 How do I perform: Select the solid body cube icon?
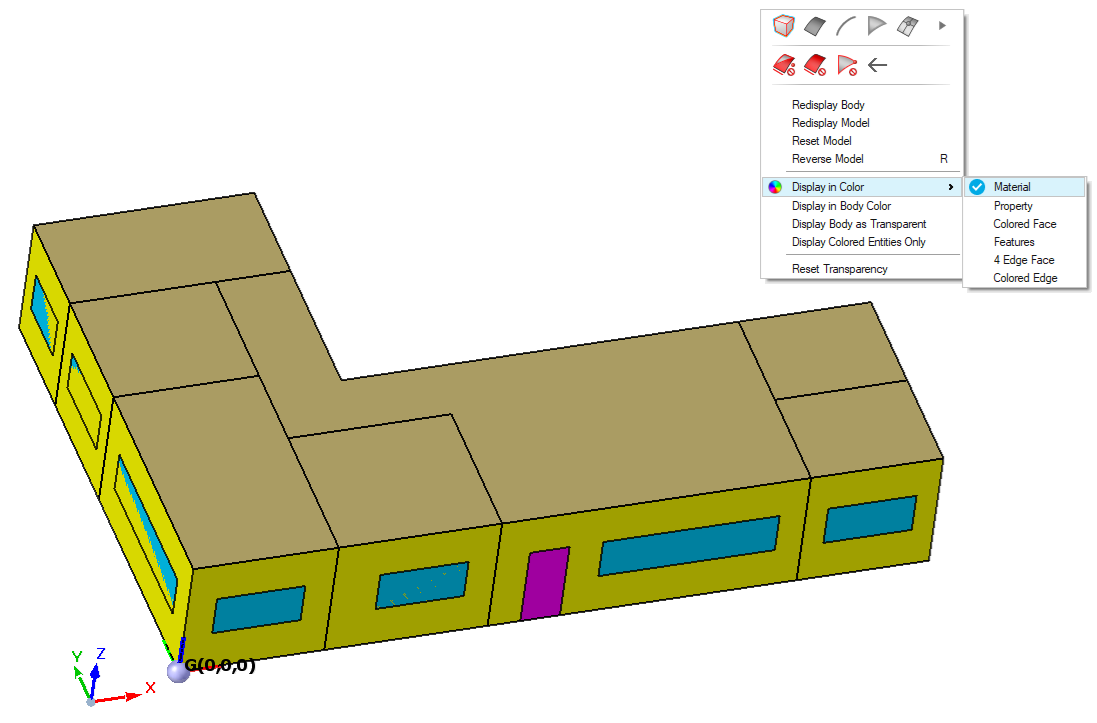point(783,26)
